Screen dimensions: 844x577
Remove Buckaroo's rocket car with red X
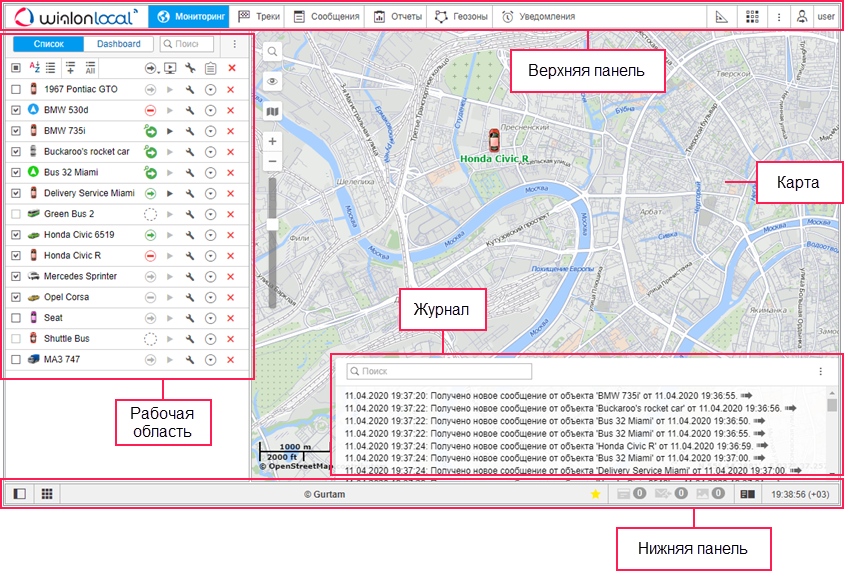[231, 152]
